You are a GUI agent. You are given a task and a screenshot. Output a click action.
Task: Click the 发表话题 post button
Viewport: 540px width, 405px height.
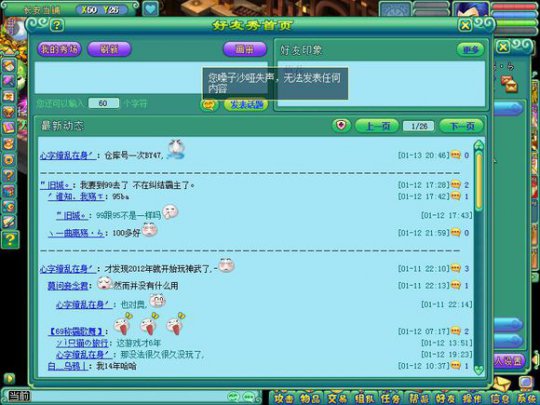coord(246,104)
